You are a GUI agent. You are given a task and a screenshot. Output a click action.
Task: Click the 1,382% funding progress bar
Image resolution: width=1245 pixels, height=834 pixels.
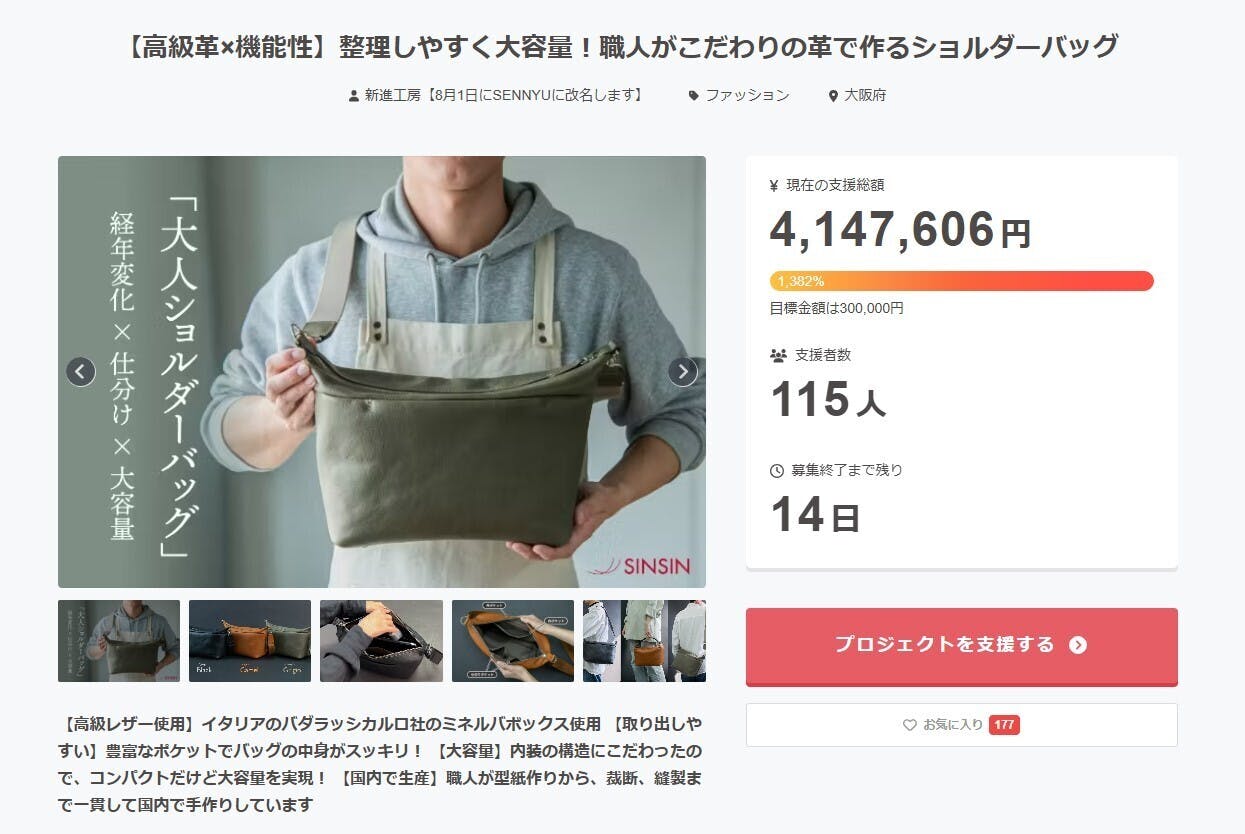click(x=961, y=281)
